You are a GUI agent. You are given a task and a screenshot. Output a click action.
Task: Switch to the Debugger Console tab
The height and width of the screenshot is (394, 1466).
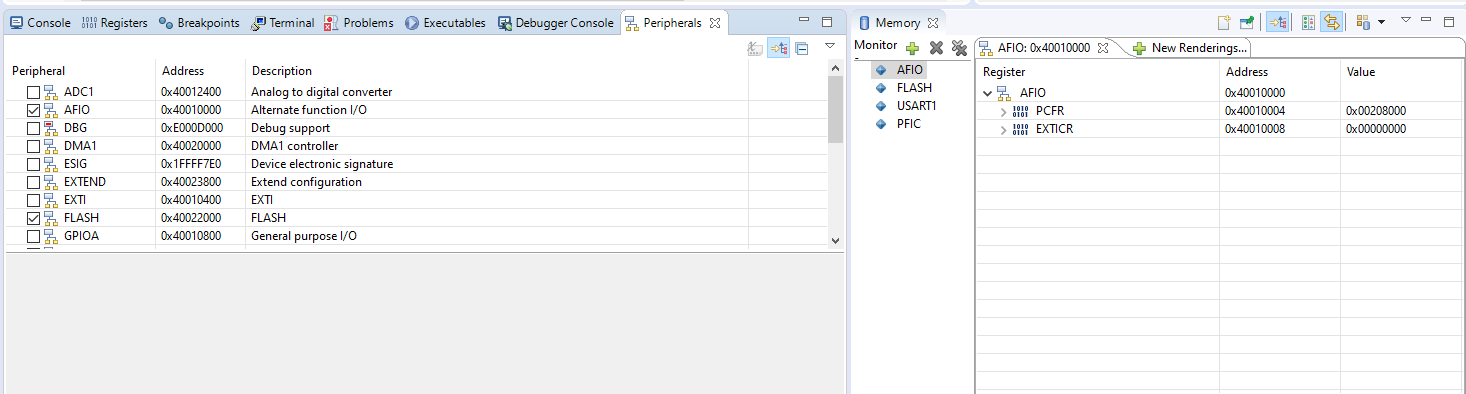tap(556, 23)
